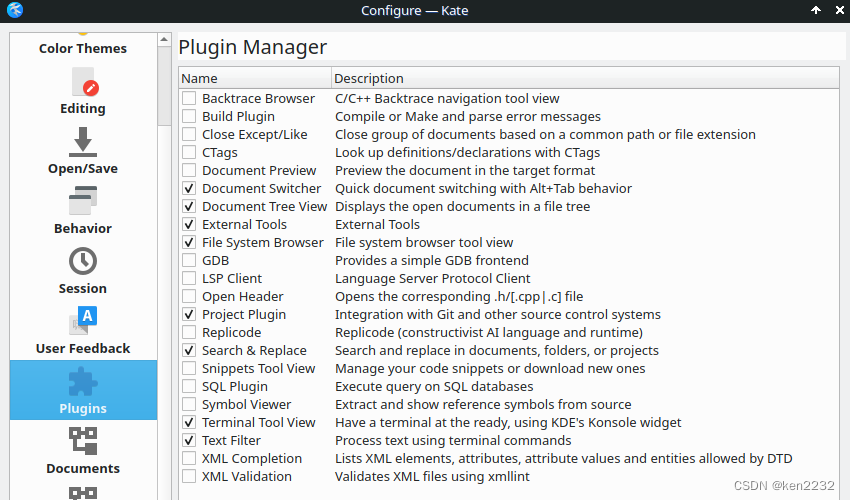The height and width of the screenshot is (500, 850).
Task: Enable the Symbol Viewer checkbox
Action: coord(189,404)
